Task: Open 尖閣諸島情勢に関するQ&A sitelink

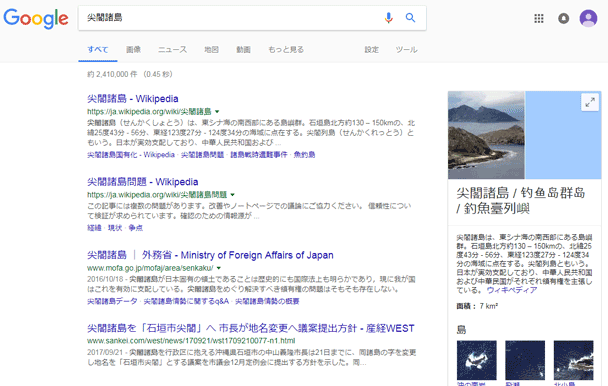Action: click(x=186, y=301)
